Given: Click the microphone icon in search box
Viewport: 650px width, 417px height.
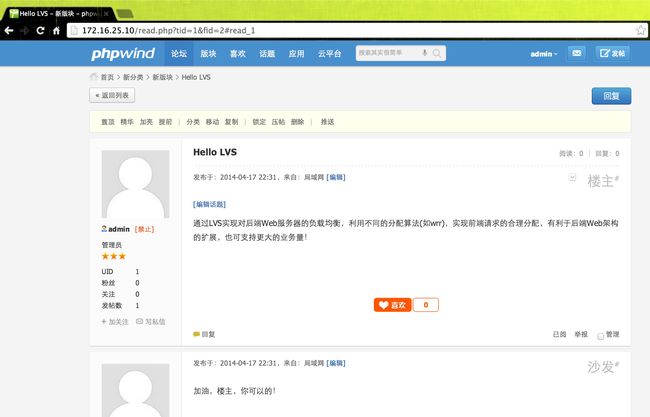Looking at the screenshot, I should tap(424, 53).
